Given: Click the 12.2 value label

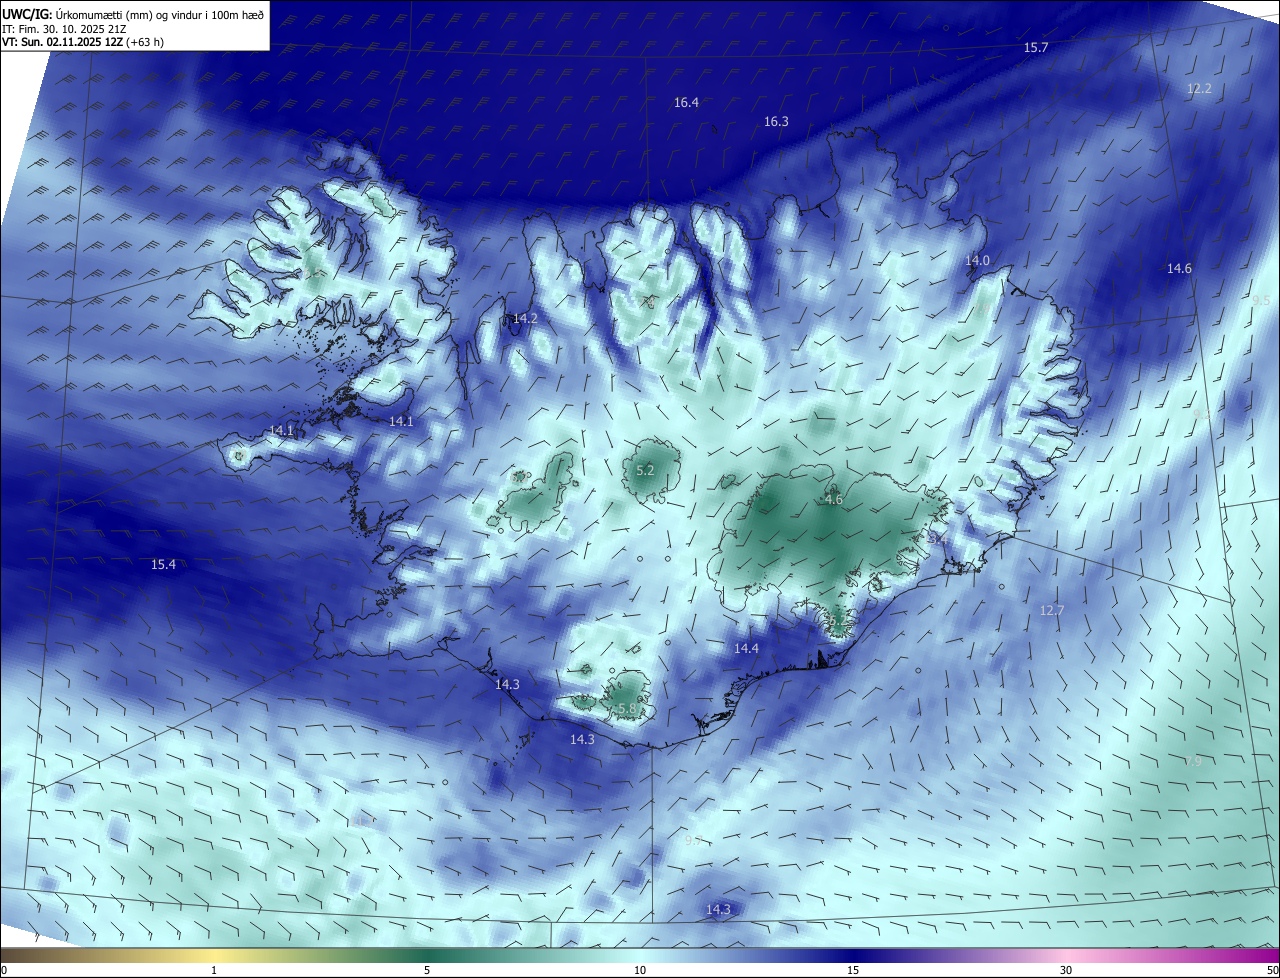Looking at the screenshot, I should [1199, 89].
